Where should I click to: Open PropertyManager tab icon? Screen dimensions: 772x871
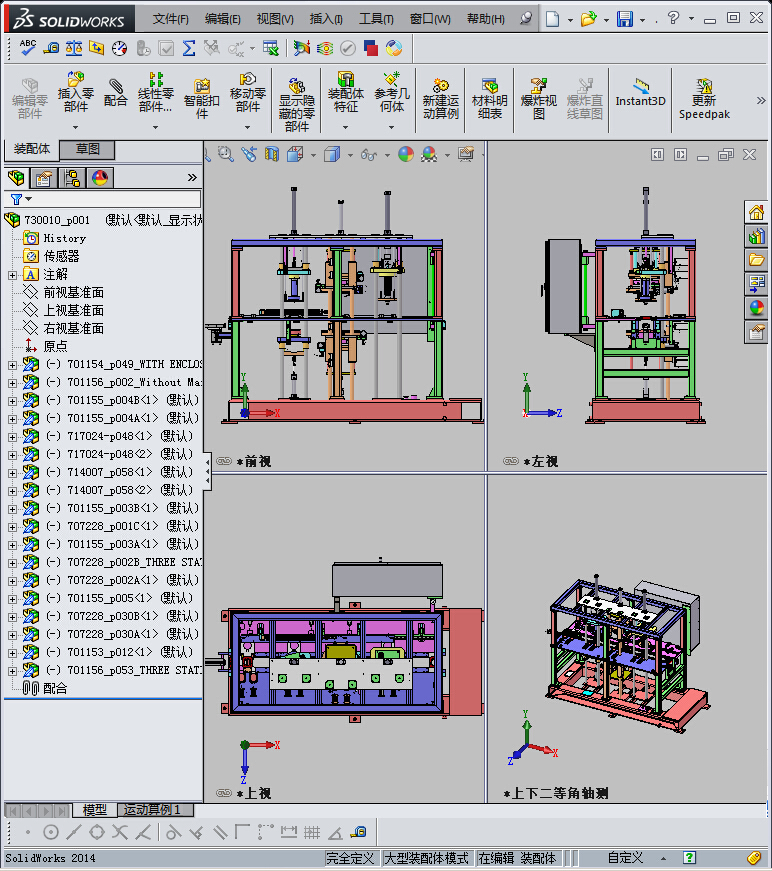[x=44, y=178]
